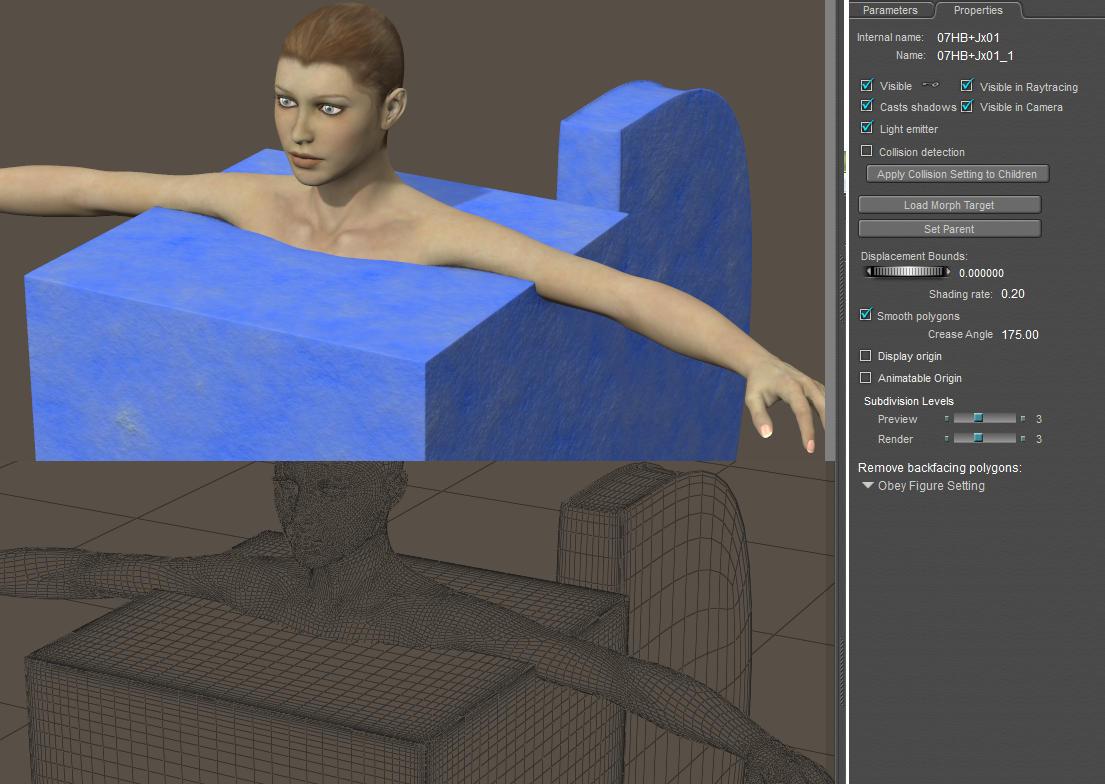Click the animation key icon beside Visible

click(930, 85)
